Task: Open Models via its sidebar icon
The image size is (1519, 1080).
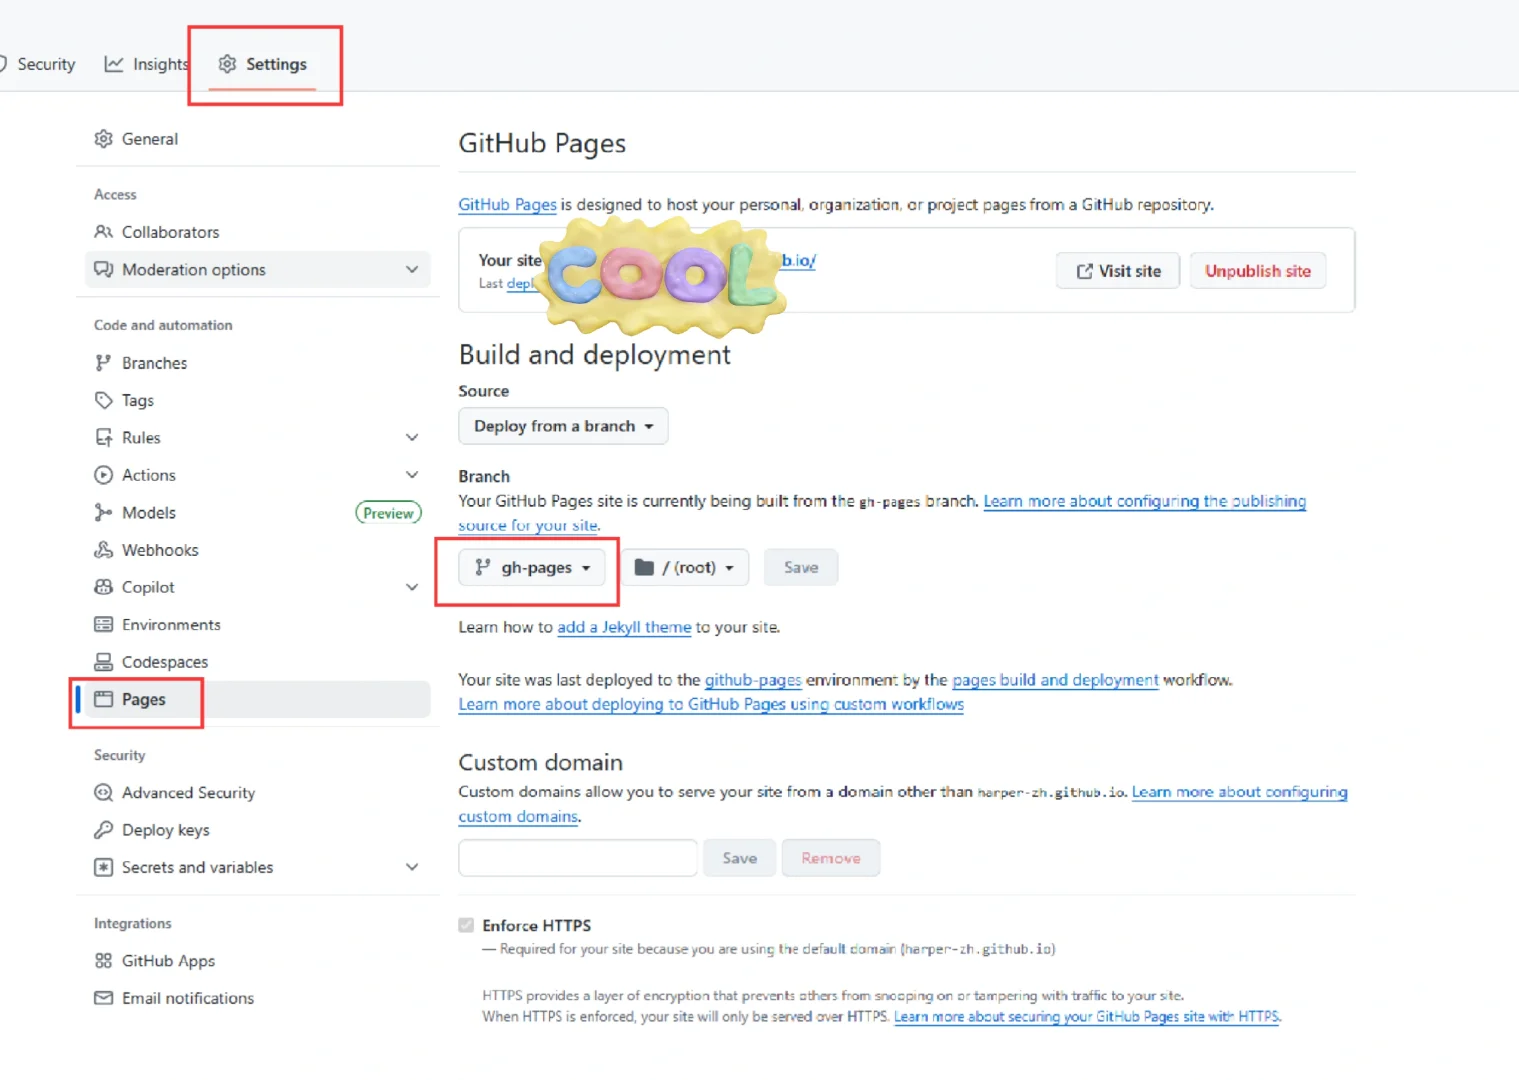Action: tap(103, 513)
